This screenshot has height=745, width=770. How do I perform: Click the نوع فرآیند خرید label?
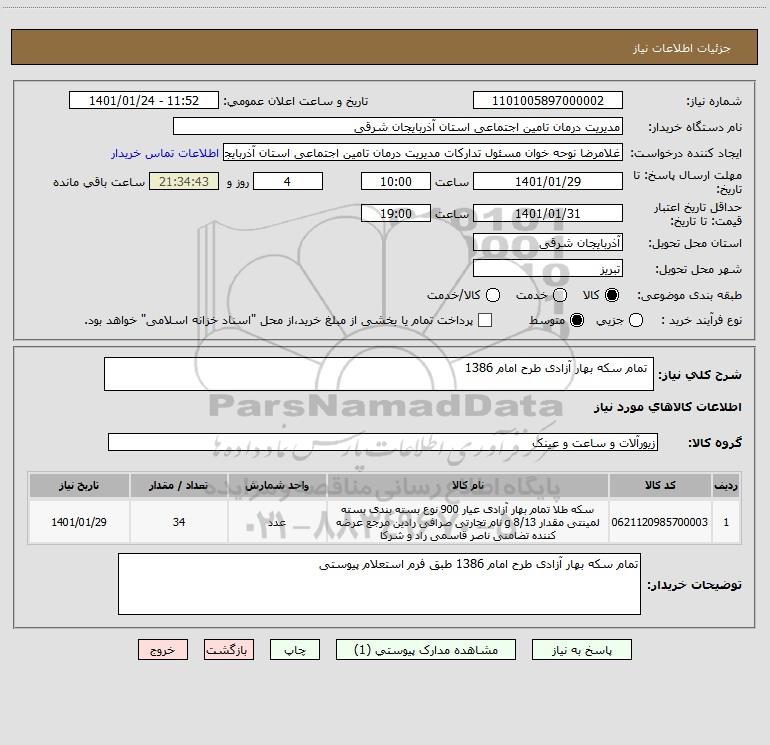pos(701,320)
